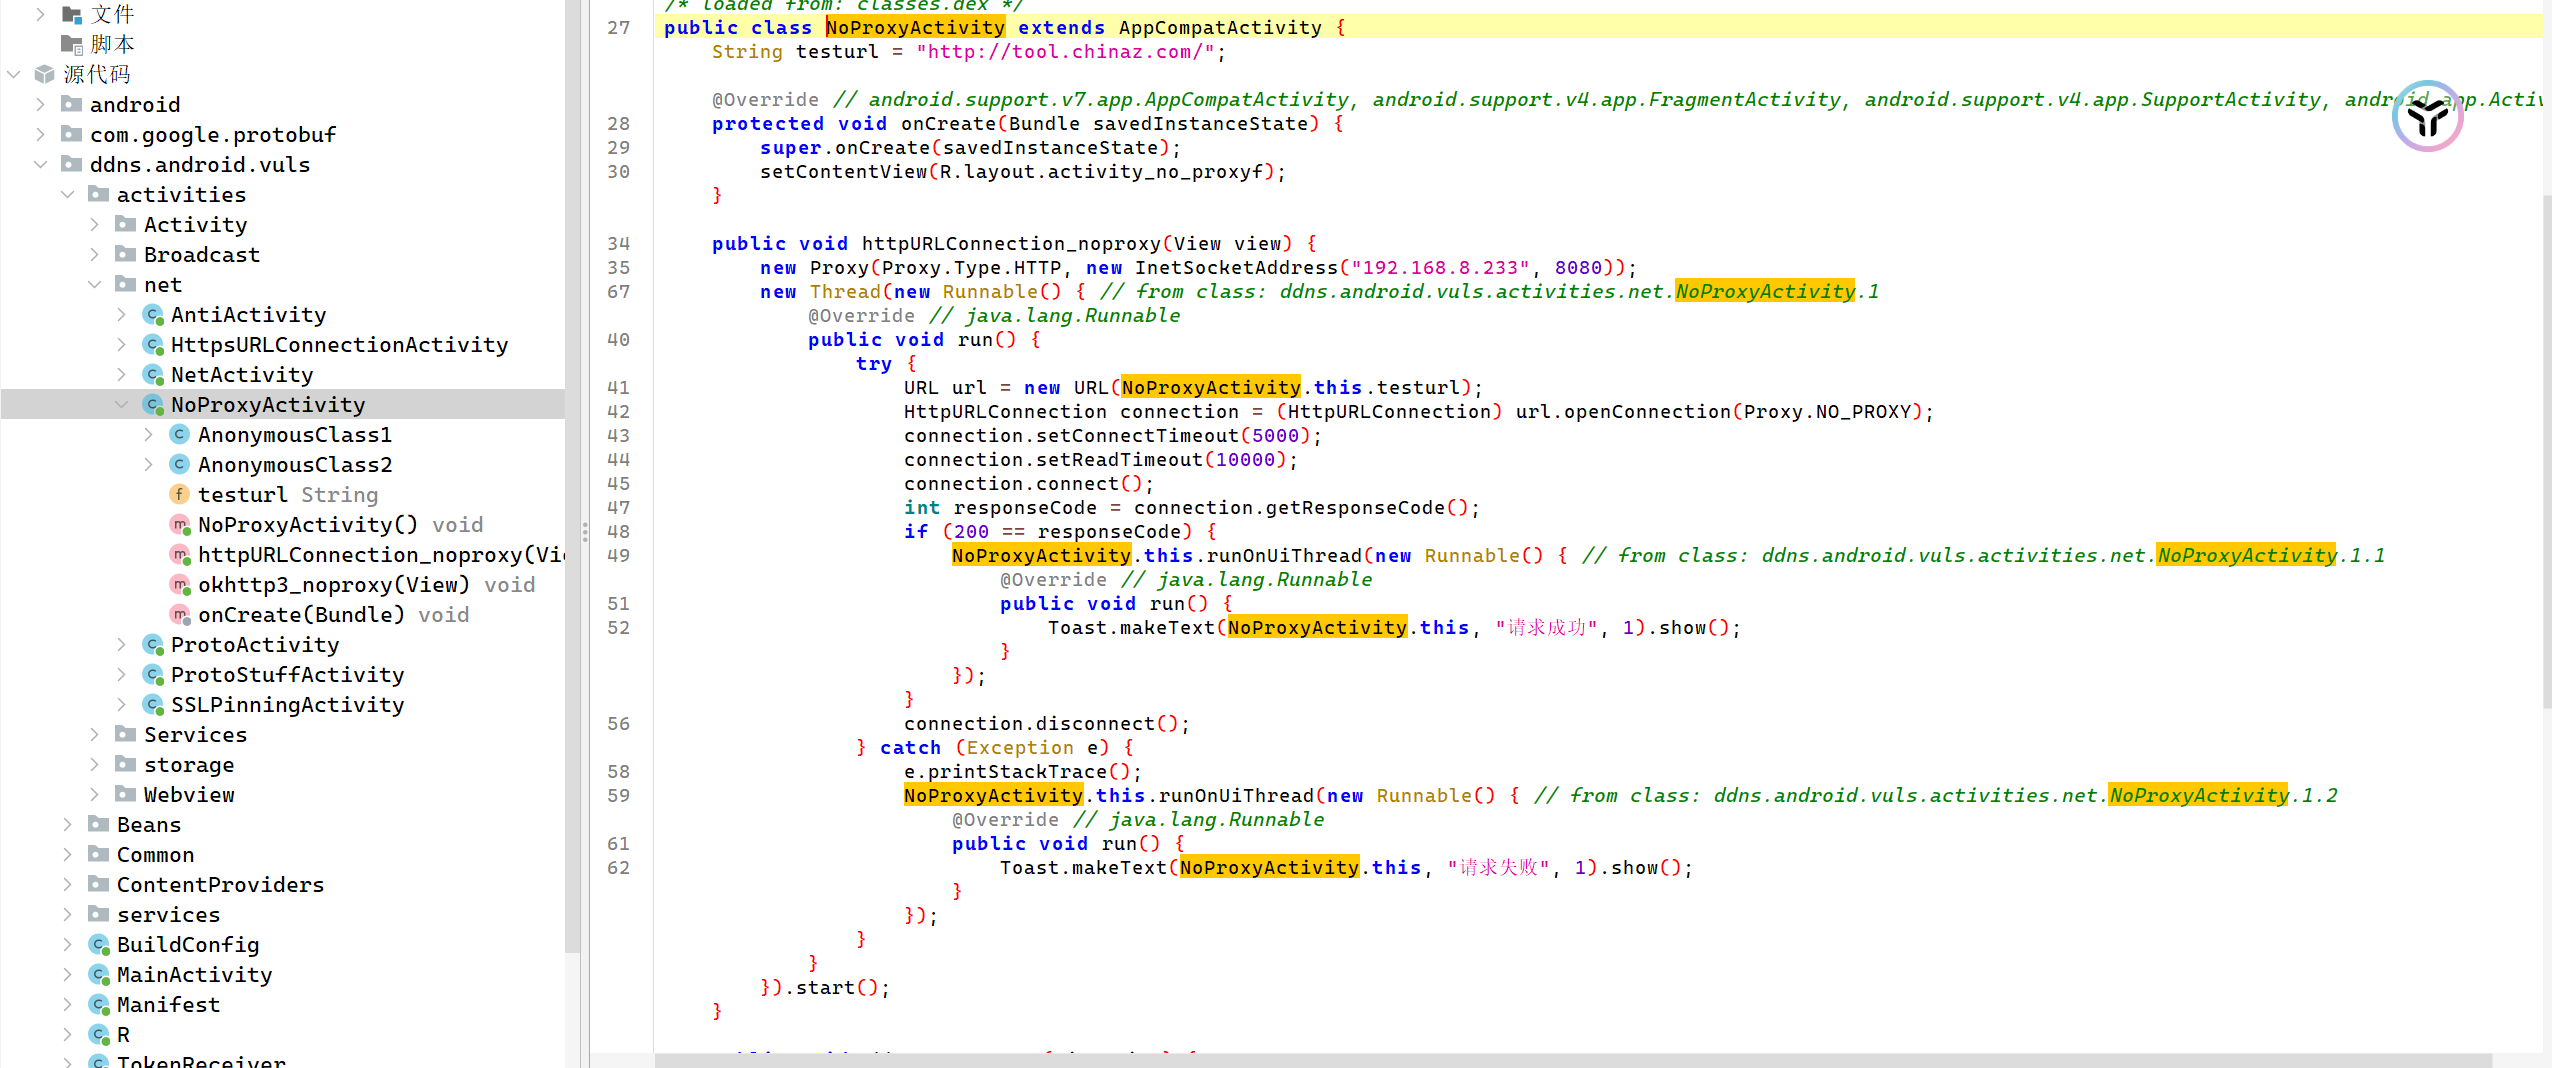Click the 源代码 source code cube icon
Screen dimensions: 2552x1068
44,74
